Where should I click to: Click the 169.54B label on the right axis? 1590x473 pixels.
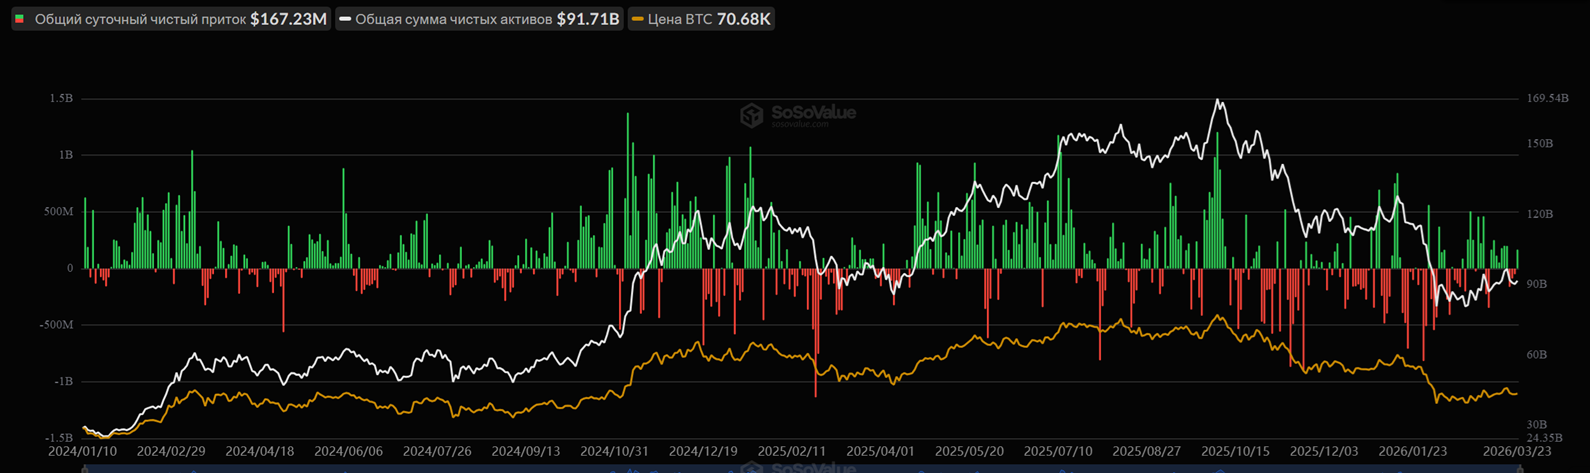(x=1547, y=99)
